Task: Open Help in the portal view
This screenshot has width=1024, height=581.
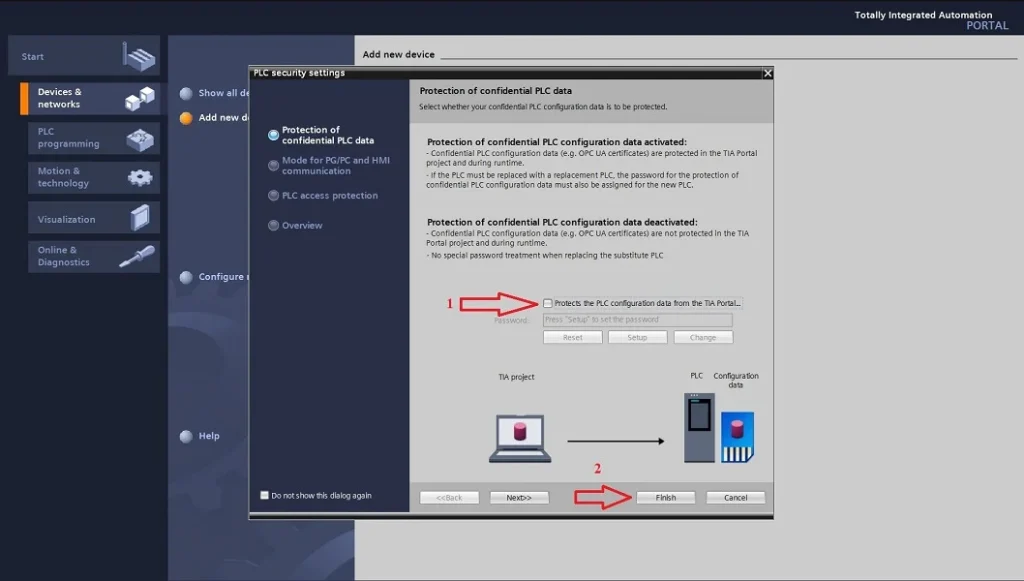Action: click(x=208, y=436)
